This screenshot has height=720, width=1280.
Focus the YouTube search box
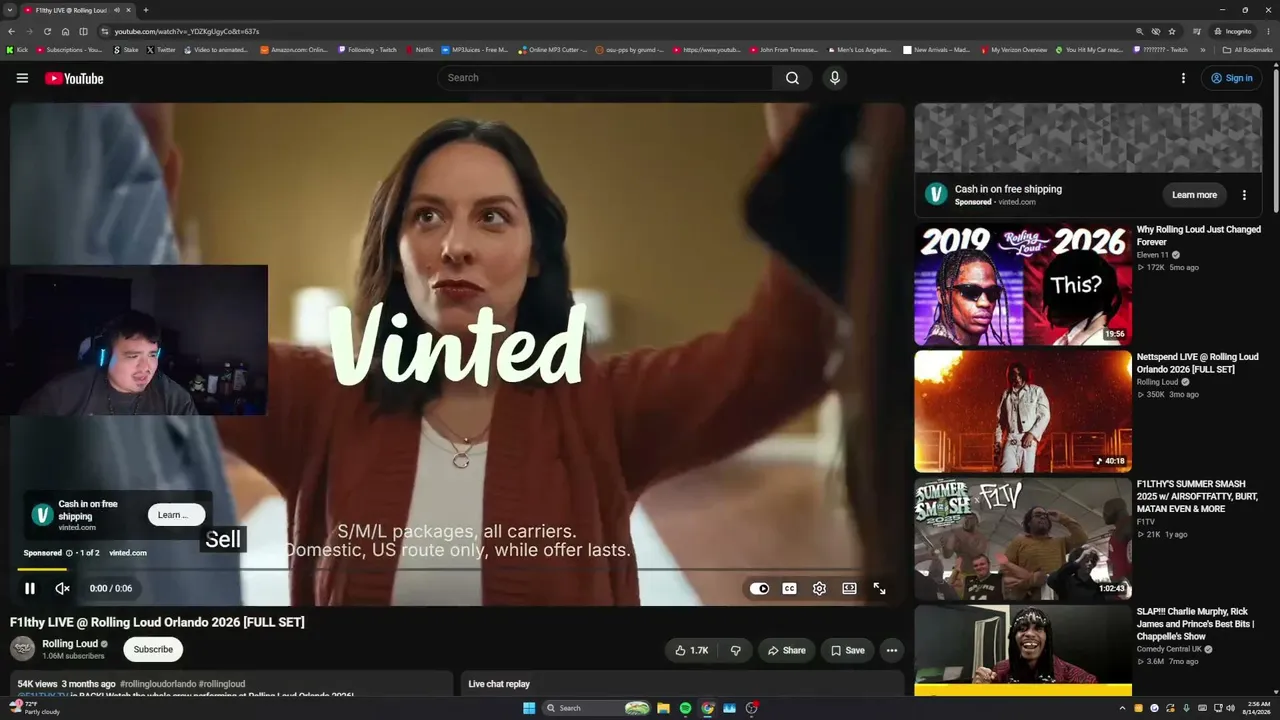(605, 78)
